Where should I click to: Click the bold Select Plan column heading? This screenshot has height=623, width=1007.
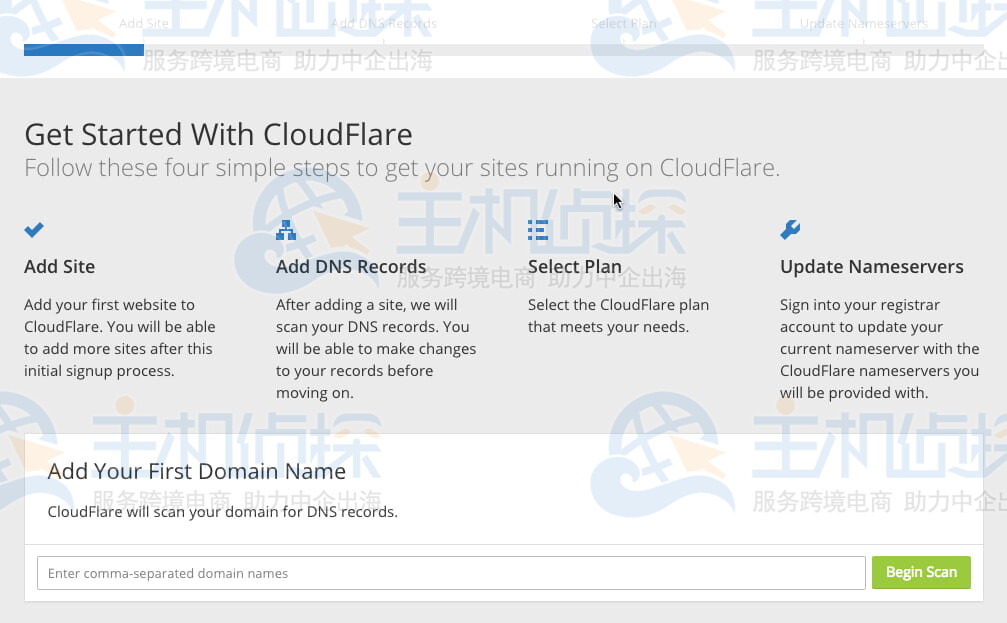[575, 267]
